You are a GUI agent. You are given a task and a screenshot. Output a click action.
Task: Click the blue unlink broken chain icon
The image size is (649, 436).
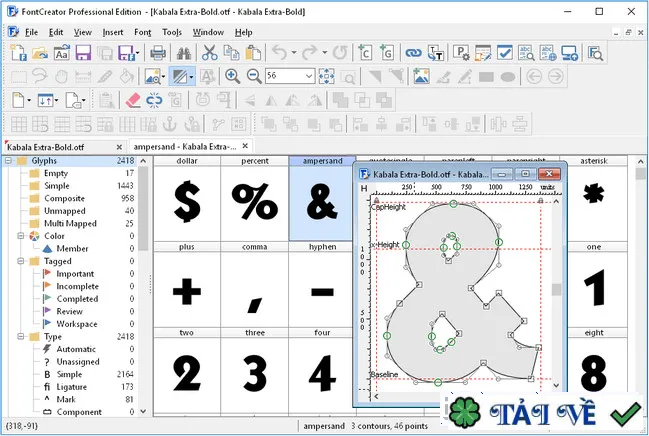154,100
